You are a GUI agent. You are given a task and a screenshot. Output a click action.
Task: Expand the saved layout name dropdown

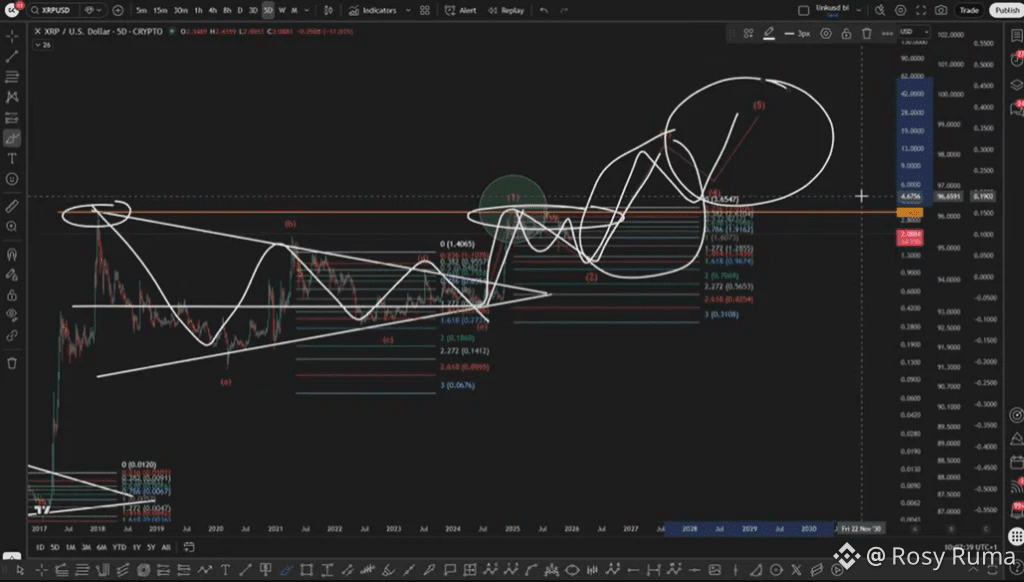pyautogui.click(x=859, y=10)
